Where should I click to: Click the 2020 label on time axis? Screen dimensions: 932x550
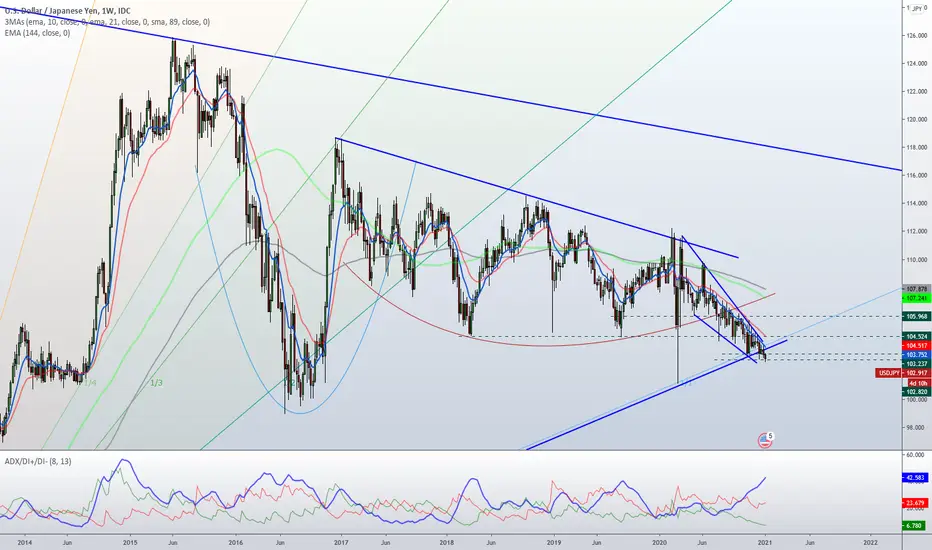(659, 542)
